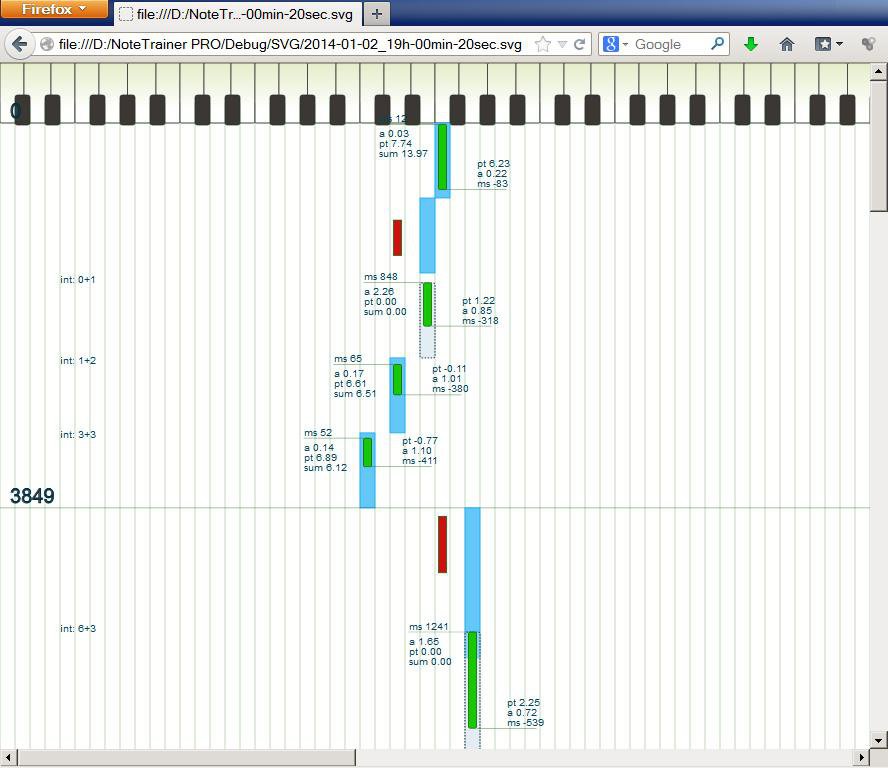Screen dimensions: 888x768
Task: Open the Downloads green arrow
Action: pyautogui.click(x=751, y=44)
